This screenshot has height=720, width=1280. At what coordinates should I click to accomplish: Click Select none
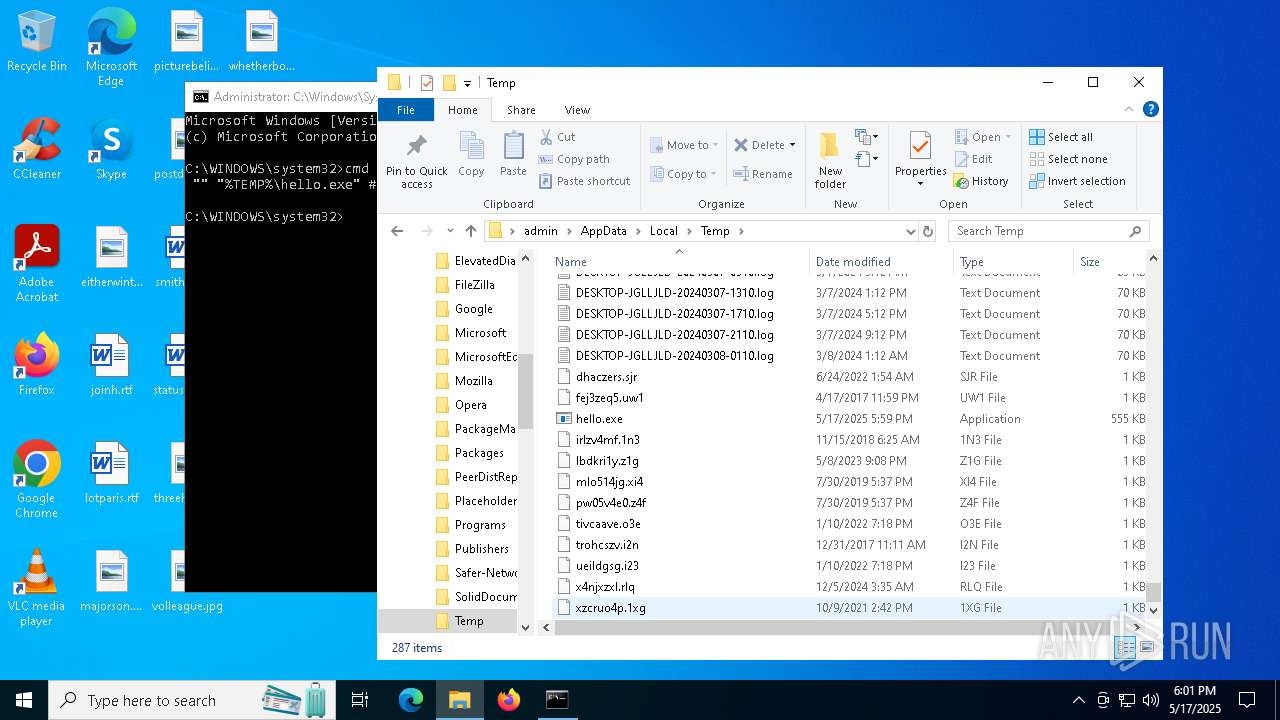coord(1068,159)
